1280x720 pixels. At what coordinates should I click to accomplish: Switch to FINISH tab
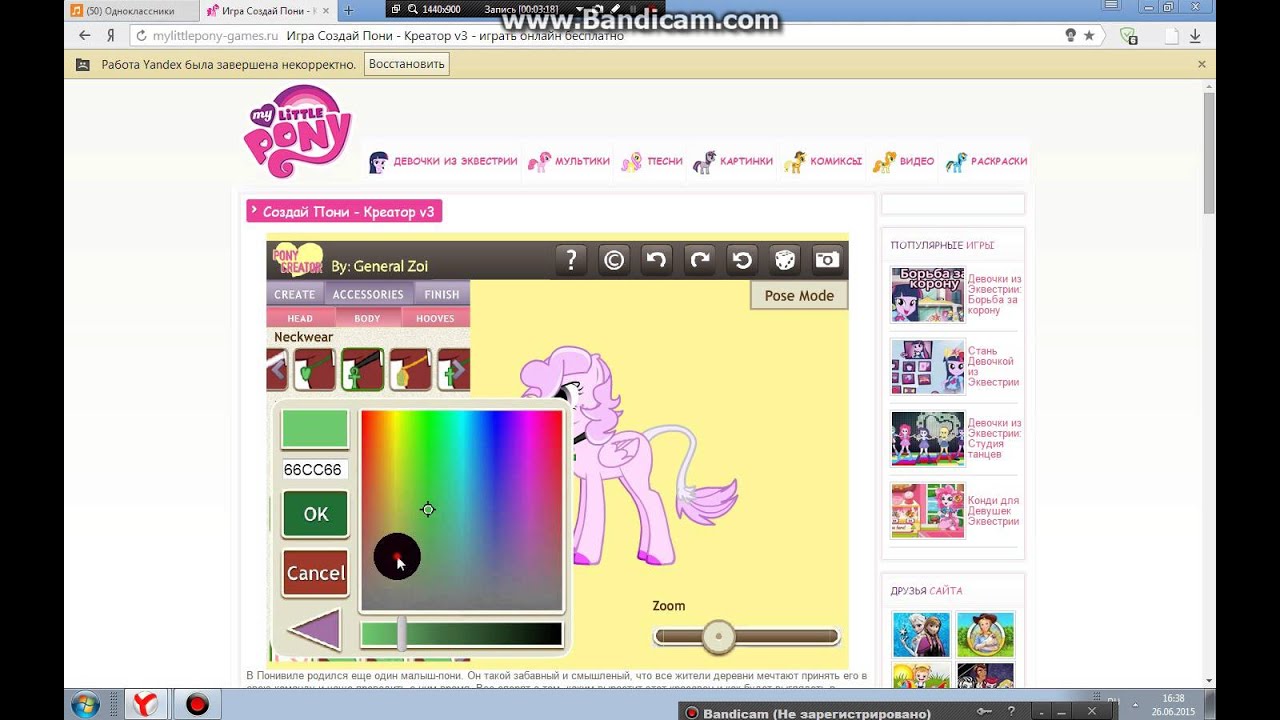441,294
